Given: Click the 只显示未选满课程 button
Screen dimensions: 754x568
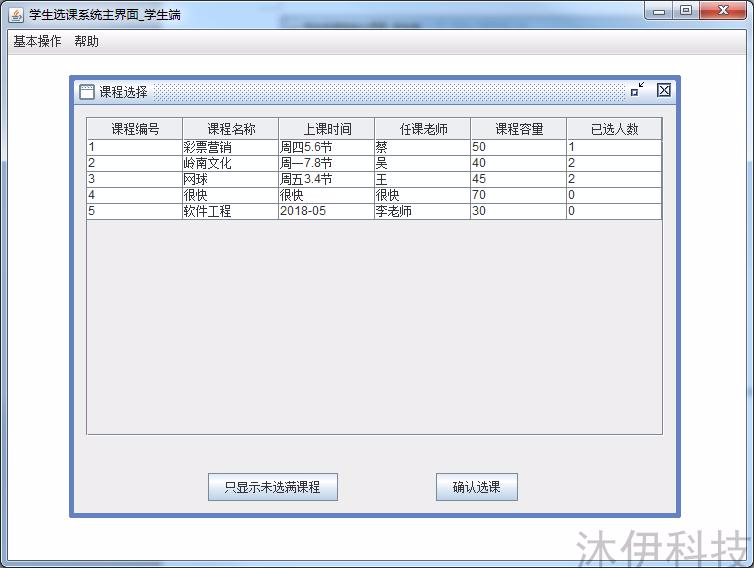Looking at the screenshot, I should pyautogui.click(x=273, y=487).
